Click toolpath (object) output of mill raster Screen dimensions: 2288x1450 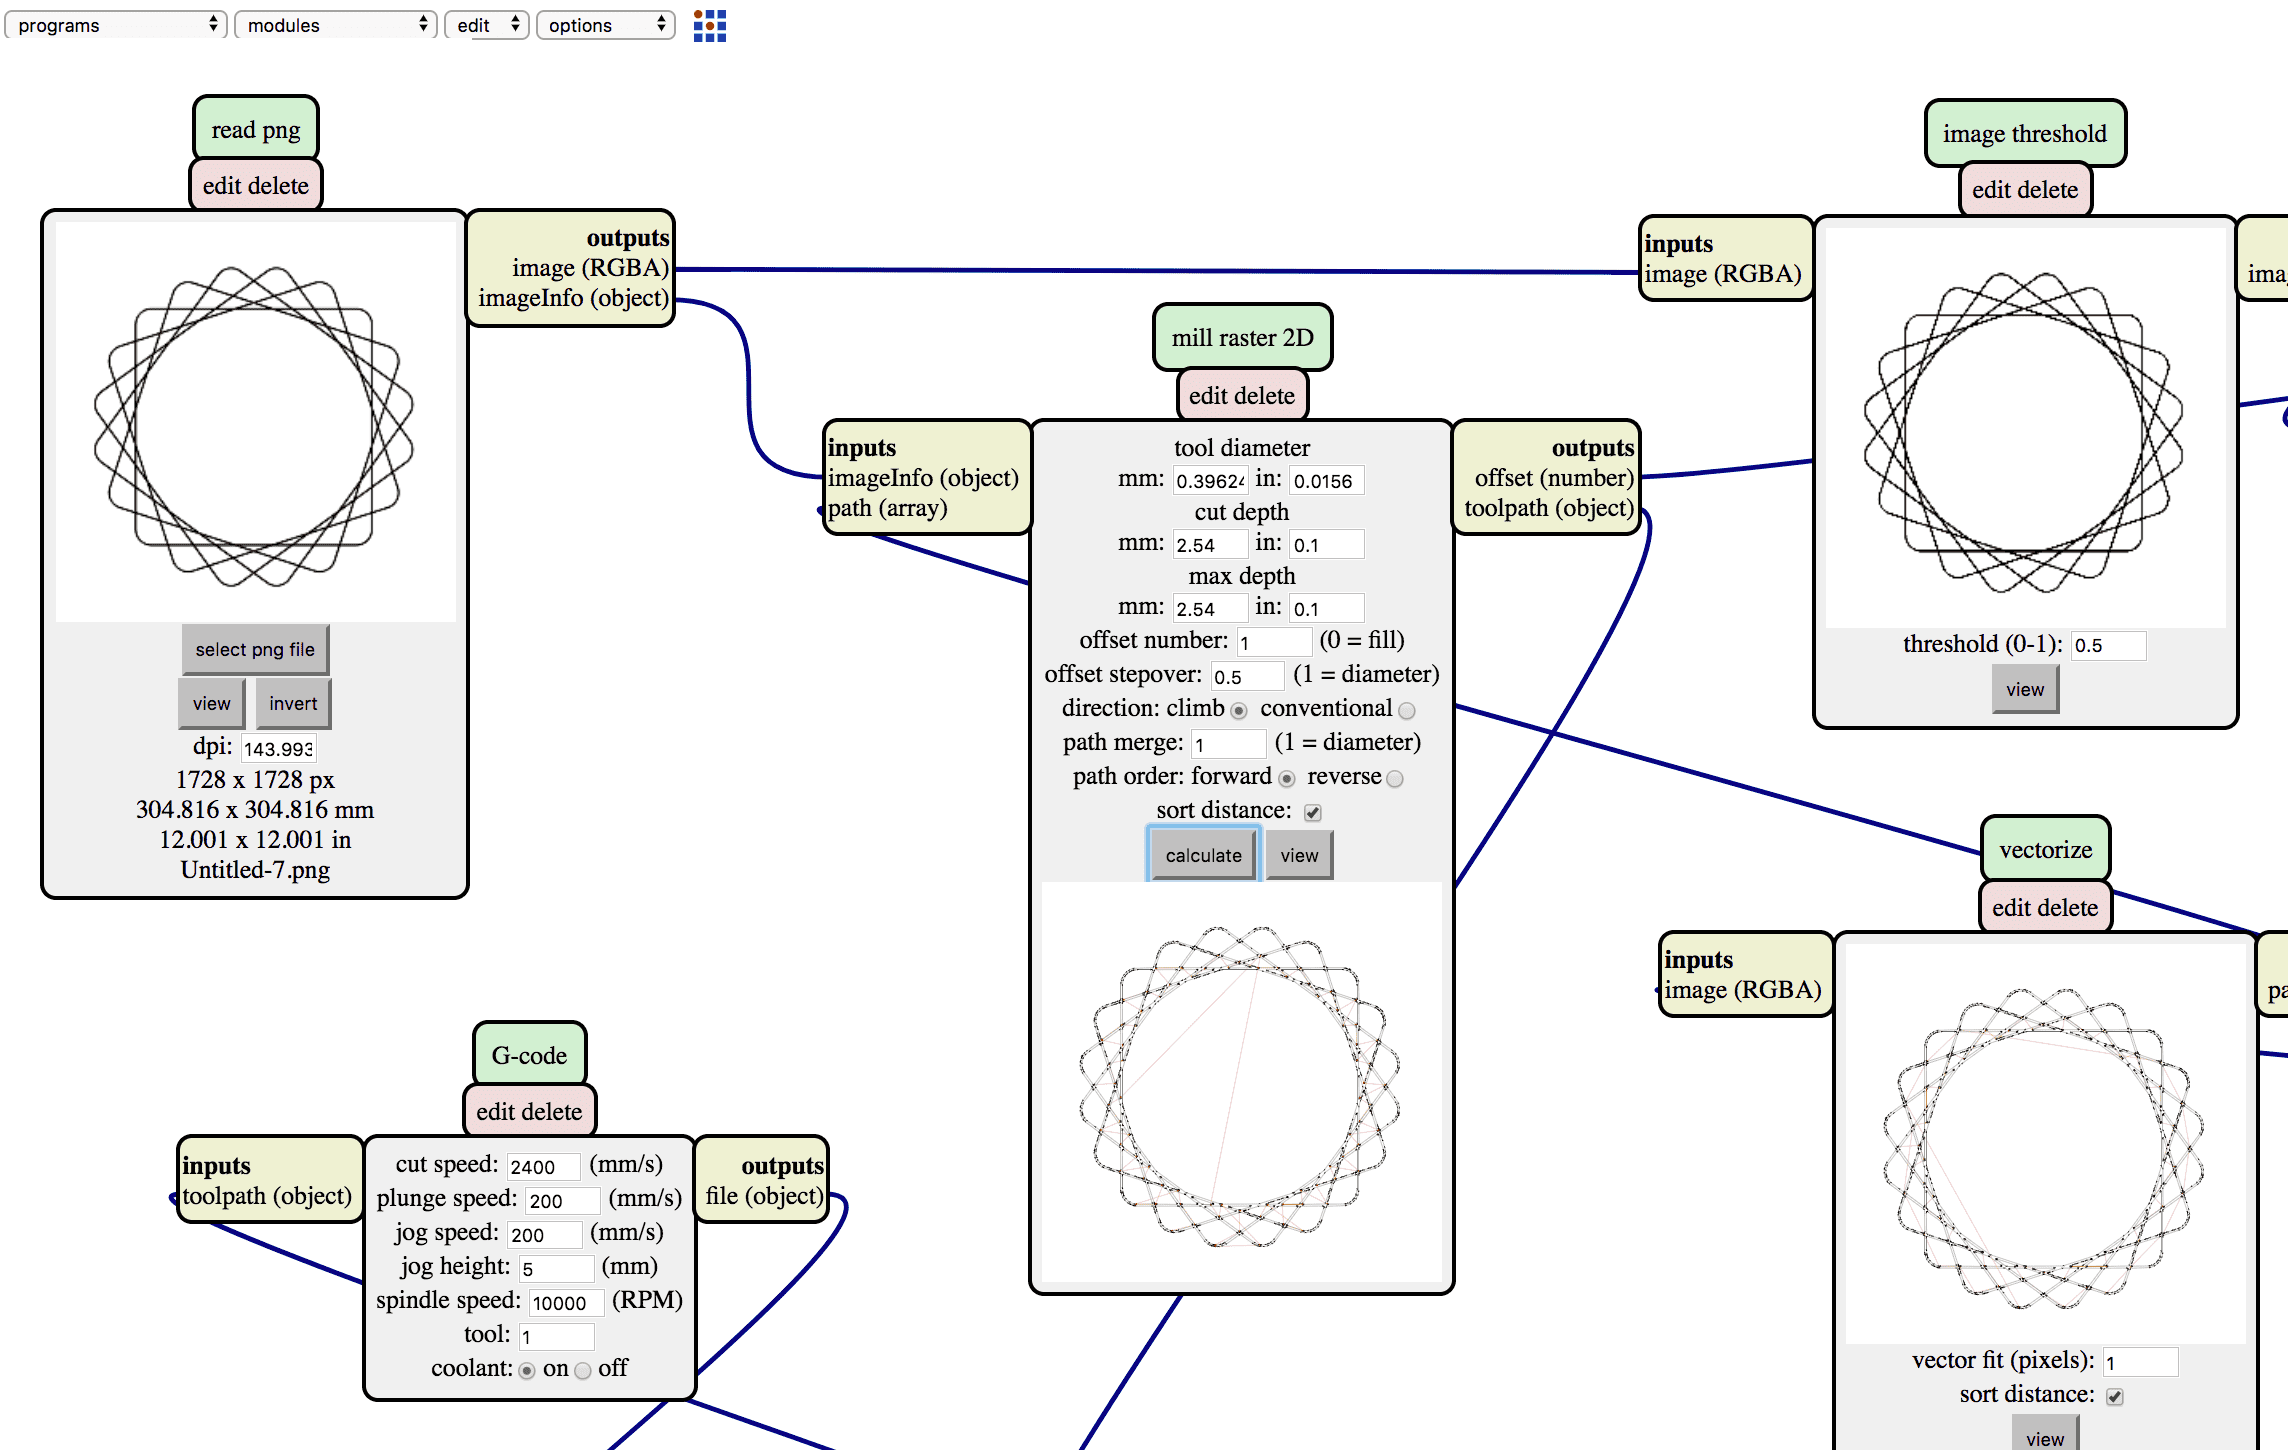coord(1549,508)
